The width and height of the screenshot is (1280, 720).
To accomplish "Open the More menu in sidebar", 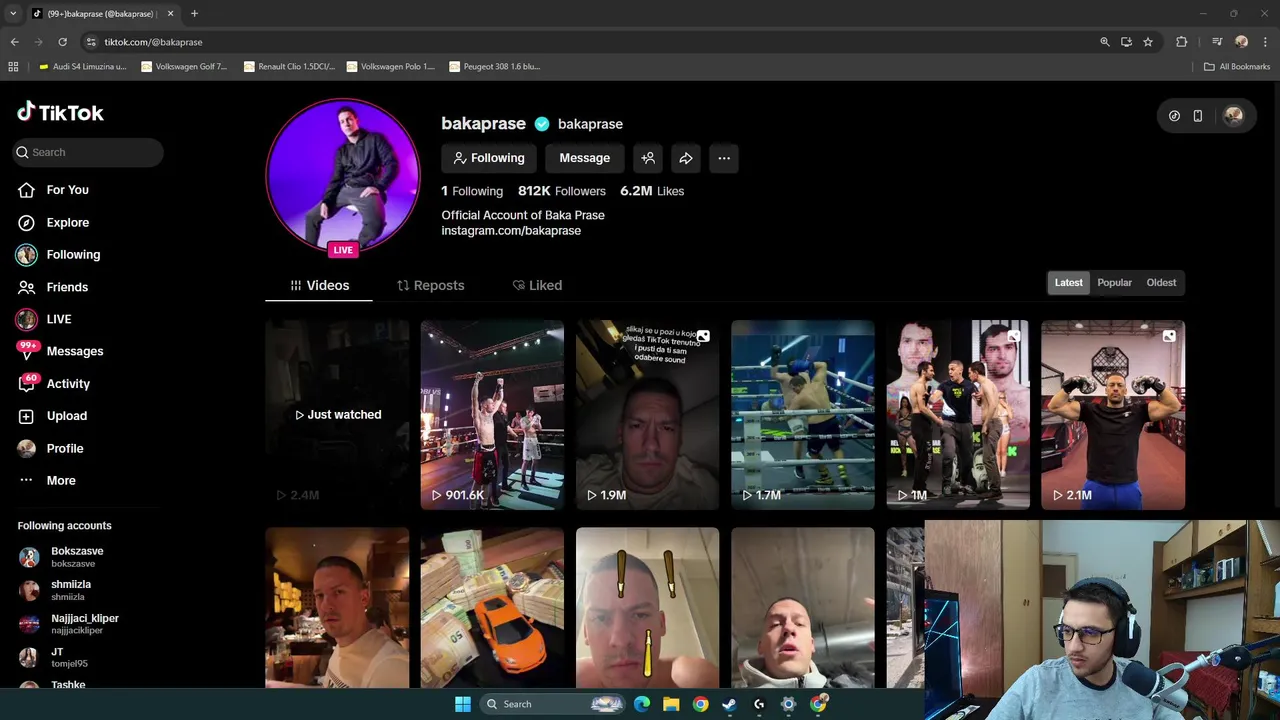I will (60, 481).
